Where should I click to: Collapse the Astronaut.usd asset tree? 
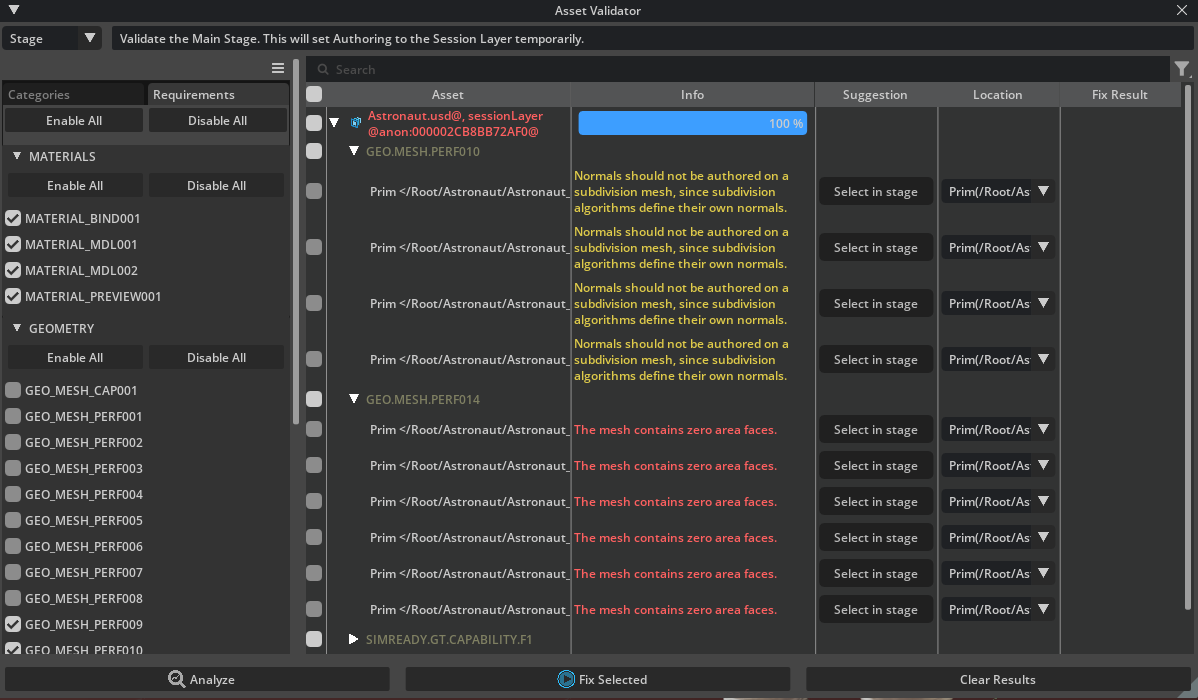[x=334, y=122]
